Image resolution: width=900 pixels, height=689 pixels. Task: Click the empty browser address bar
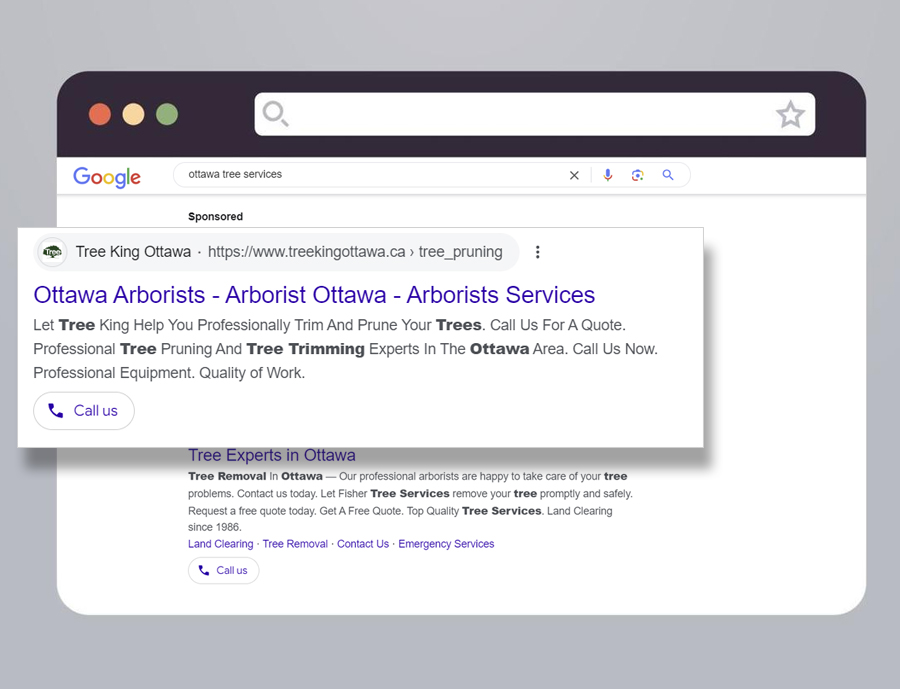click(x=530, y=114)
